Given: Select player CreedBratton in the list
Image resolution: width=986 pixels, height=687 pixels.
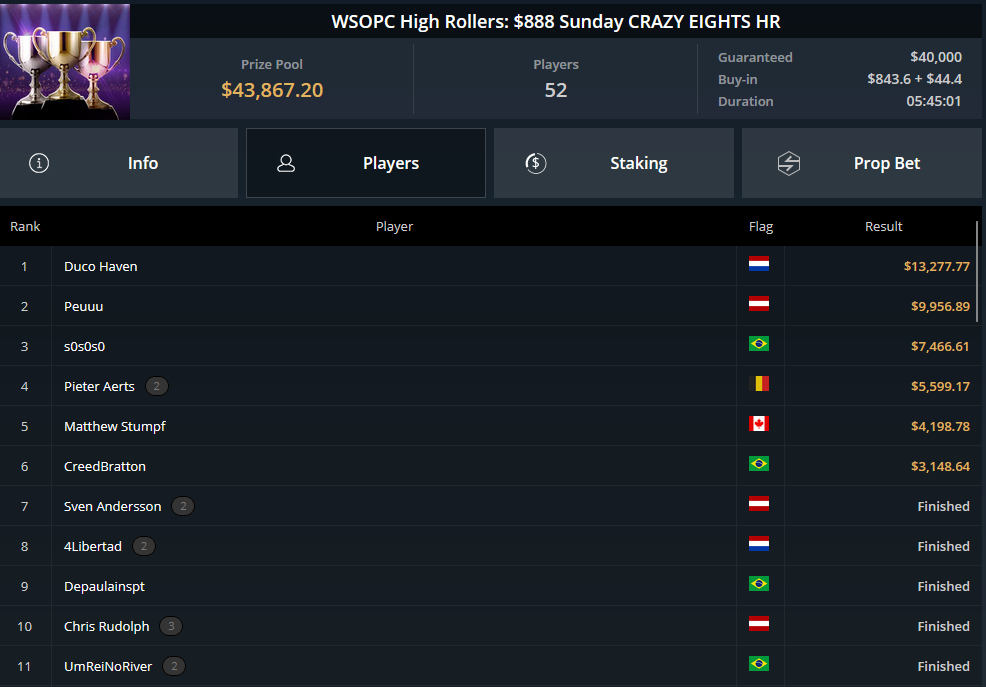Looking at the screenshot, I should [x=105, y=466].
